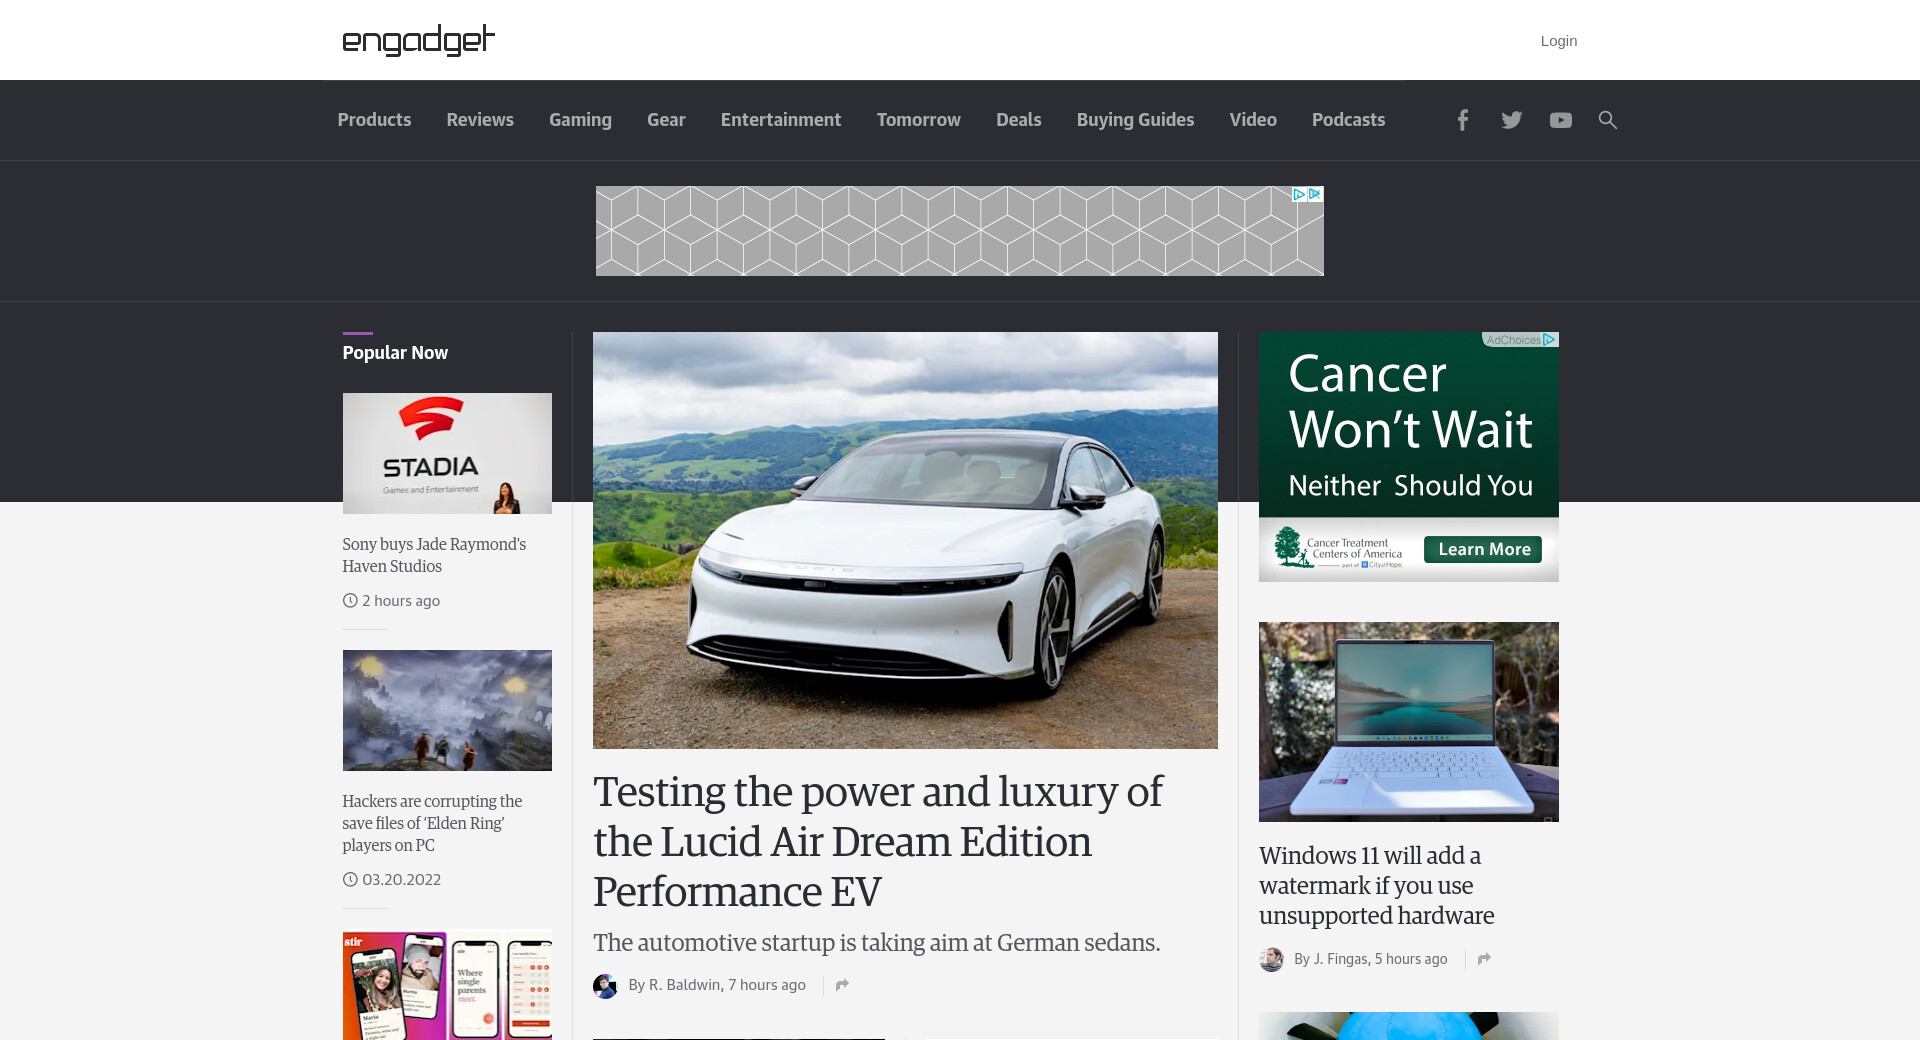Open Engadget's Facebook page icon
The image size is (1920, 1040).
click(1462, 120)
